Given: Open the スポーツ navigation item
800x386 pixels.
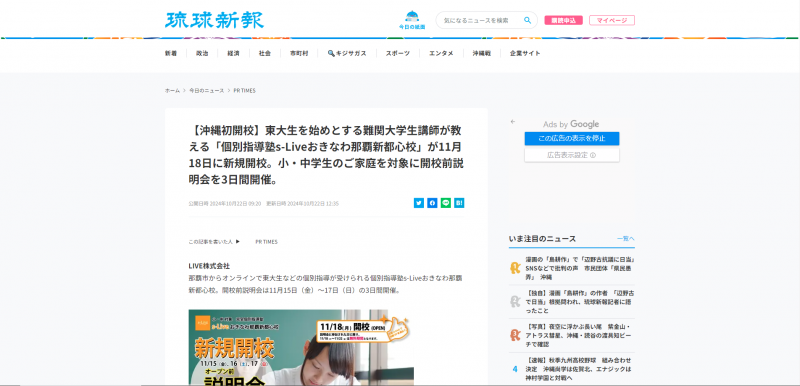Looking at the screenshot, I should [x=397, y=53].
